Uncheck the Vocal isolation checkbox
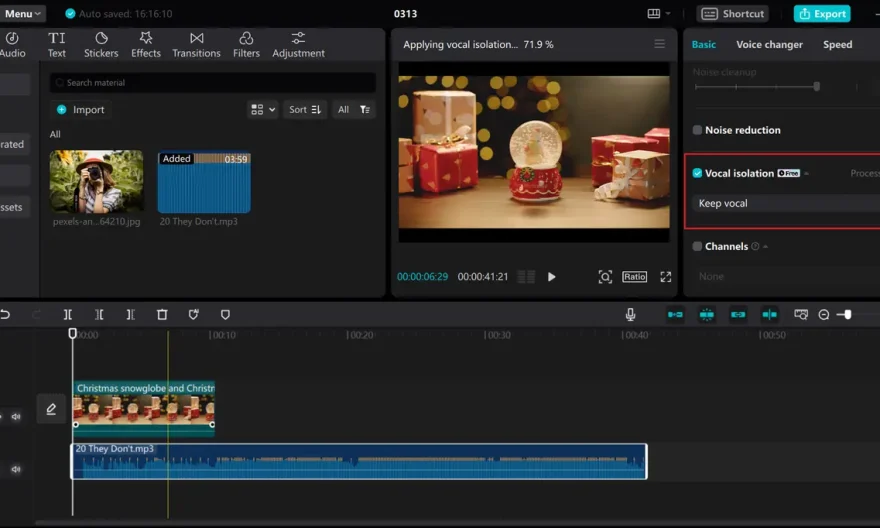880x528 pixels. [x=698, y=173]
